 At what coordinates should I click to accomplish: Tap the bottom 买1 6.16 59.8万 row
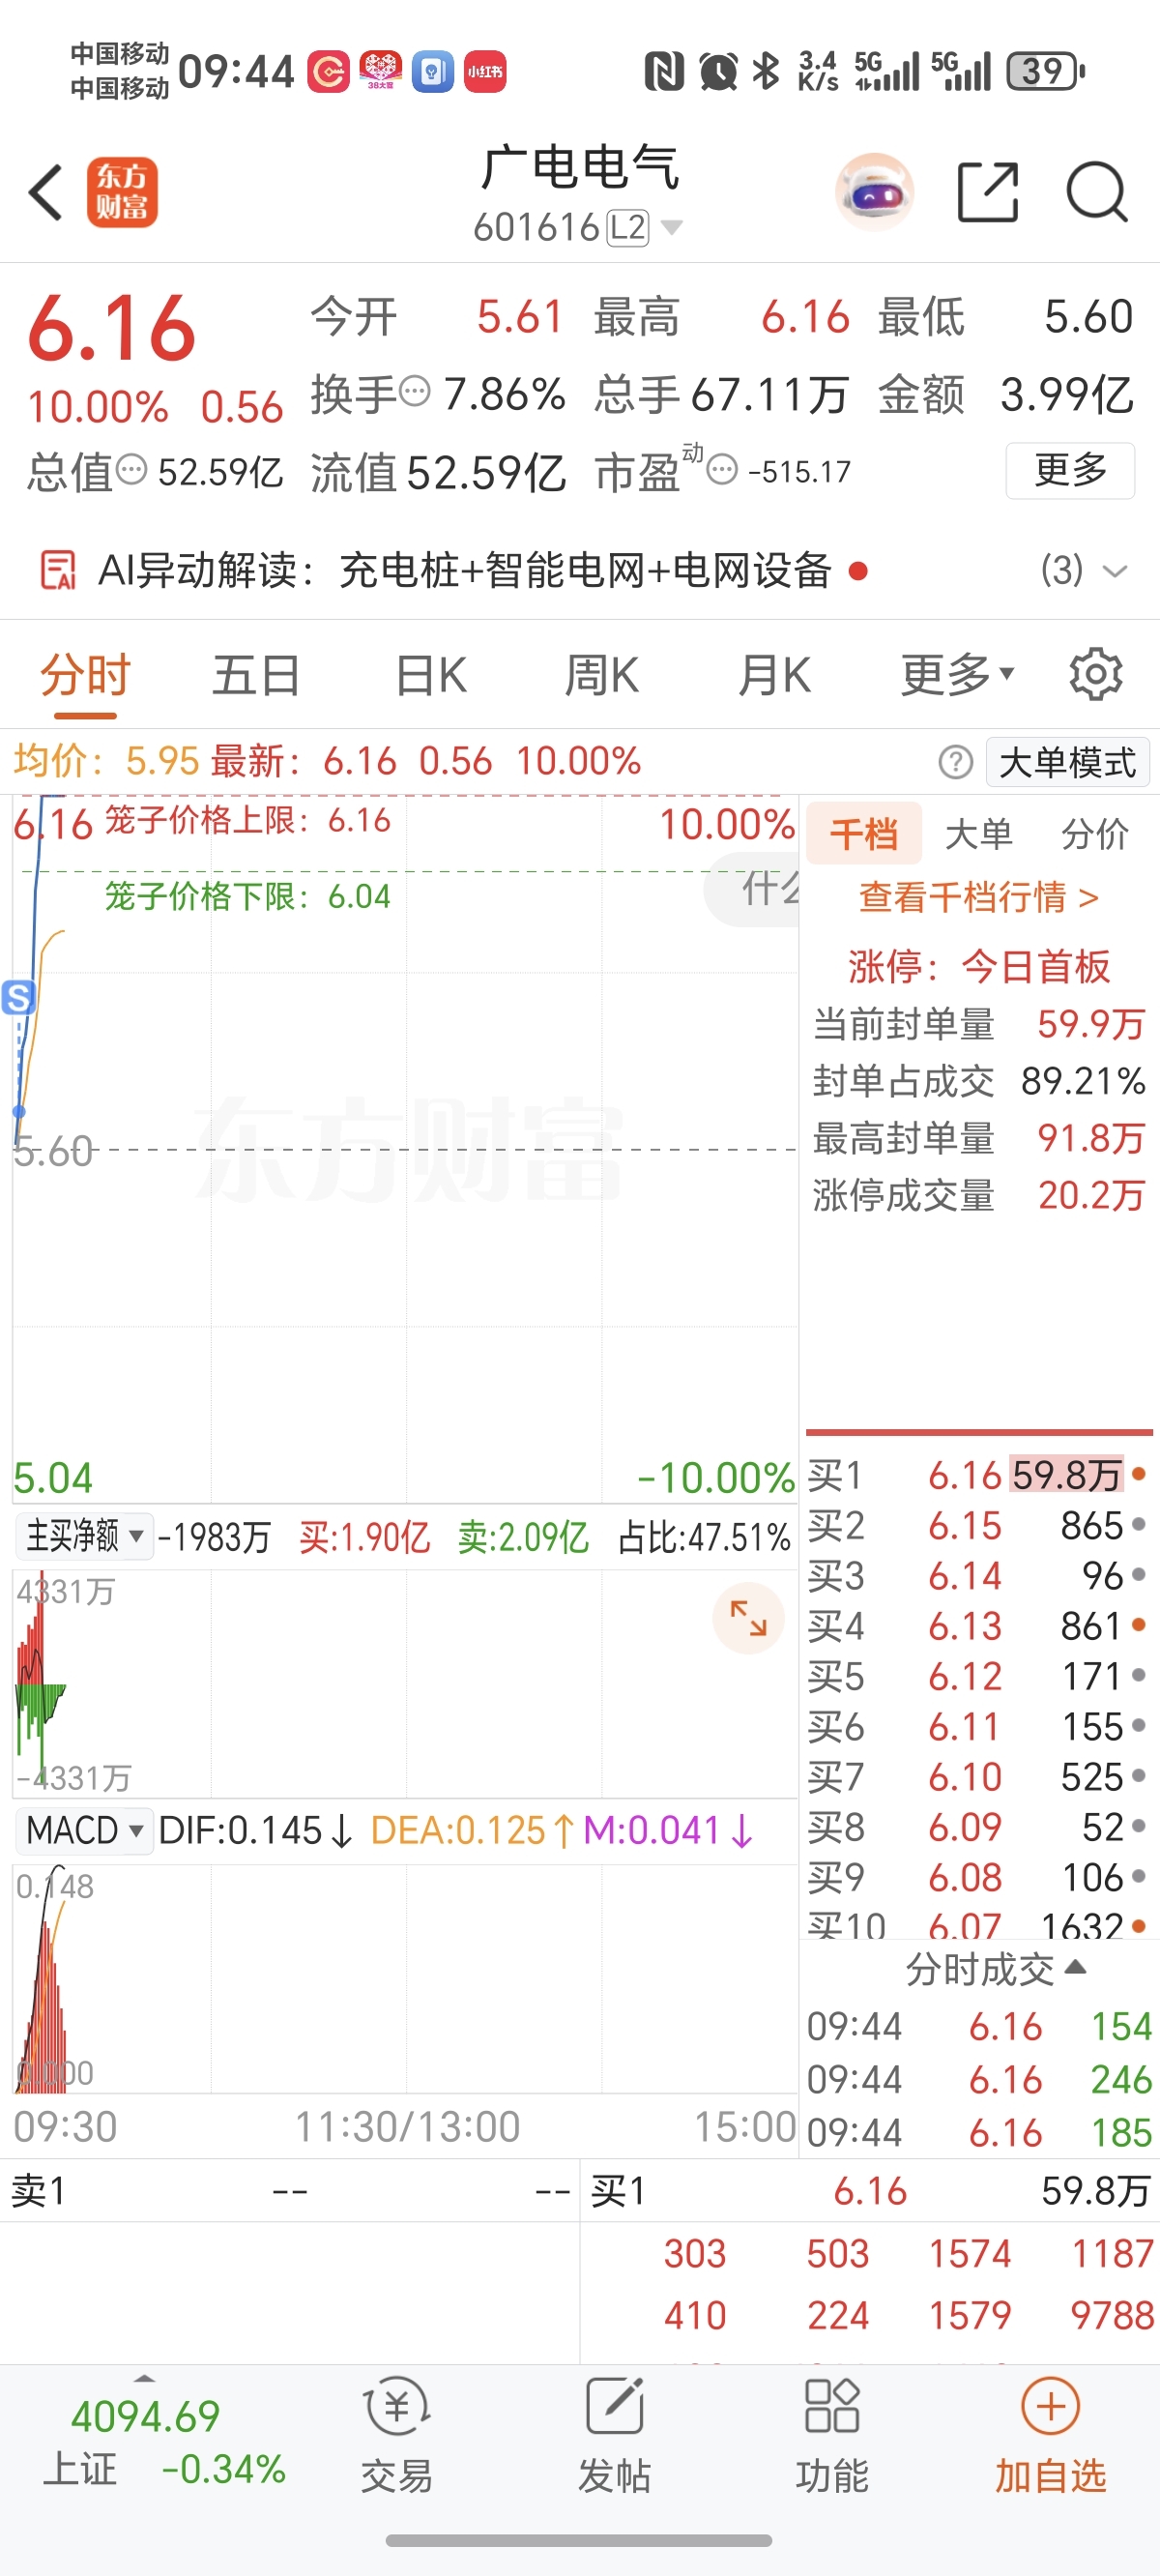tap(870, 2191)
